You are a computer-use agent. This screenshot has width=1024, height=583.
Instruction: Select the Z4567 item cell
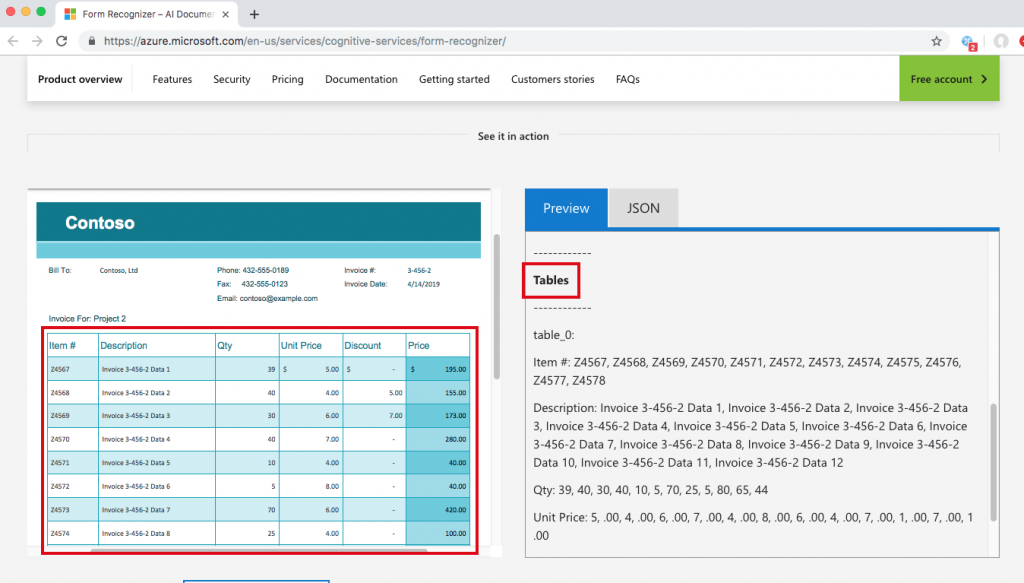72,369
